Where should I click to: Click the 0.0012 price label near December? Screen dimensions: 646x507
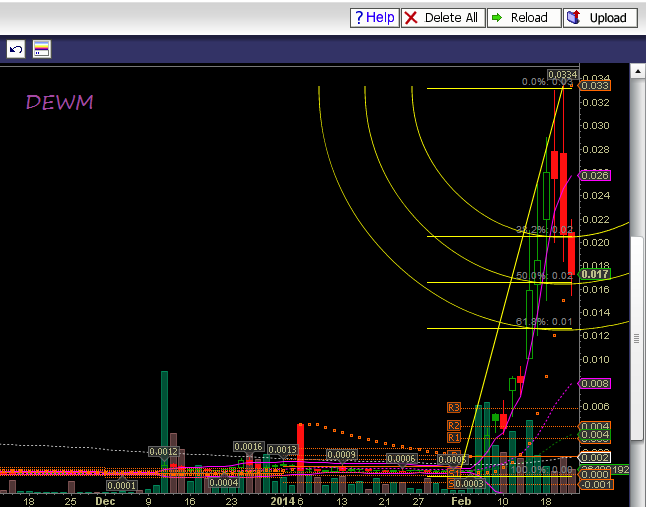[x=163, y=451]
